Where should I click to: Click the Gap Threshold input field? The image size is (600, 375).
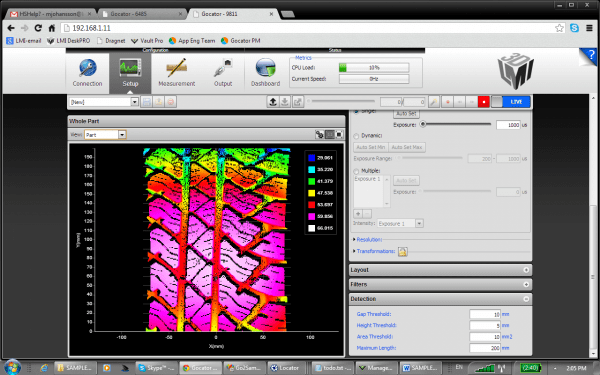[485, 314]
